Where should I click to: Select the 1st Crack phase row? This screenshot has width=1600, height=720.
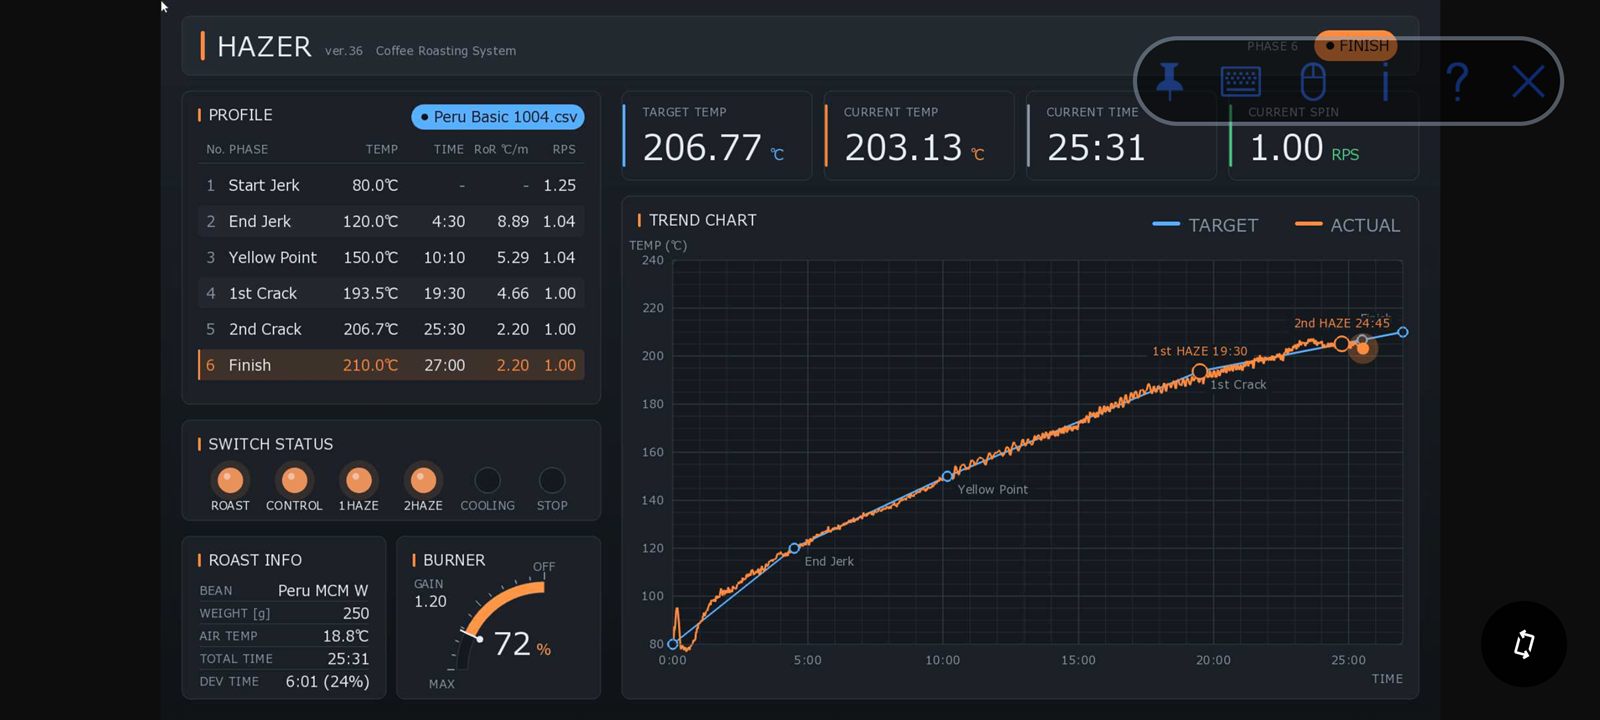pos(391,293)
